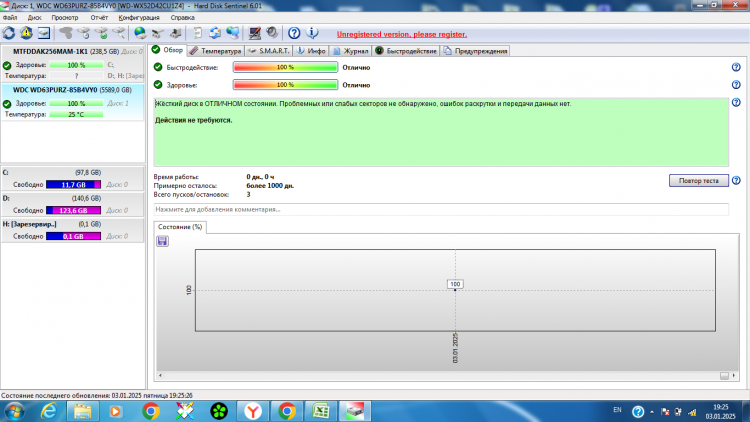Switch to the Инфо tab
Screen dimensions: 750x422
(x=311, y=51)
